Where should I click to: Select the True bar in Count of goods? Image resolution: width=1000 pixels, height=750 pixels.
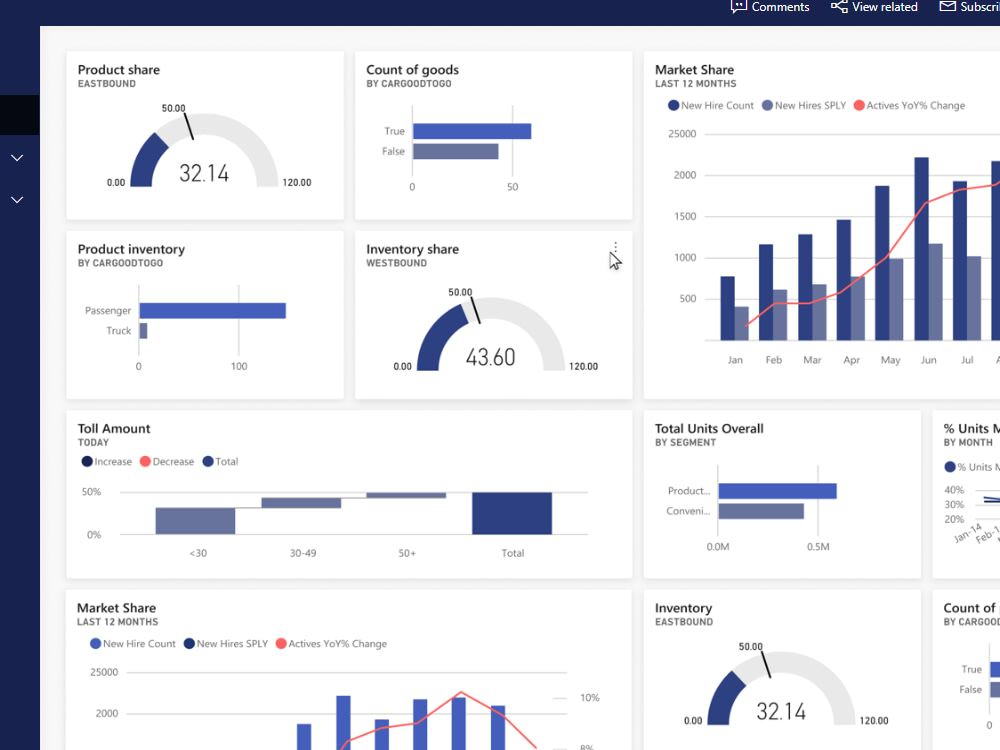tap(470, 129)
